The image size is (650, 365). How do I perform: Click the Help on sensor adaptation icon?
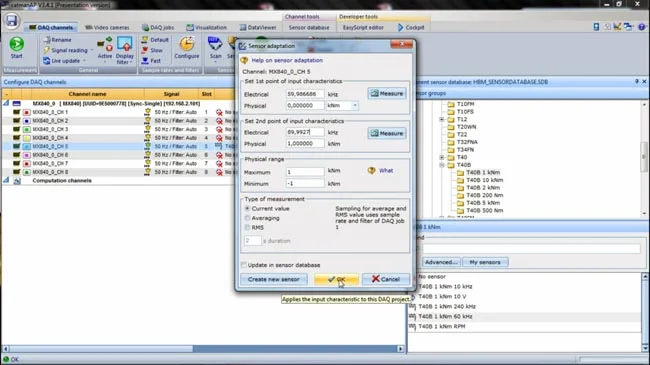click(244, 60)
